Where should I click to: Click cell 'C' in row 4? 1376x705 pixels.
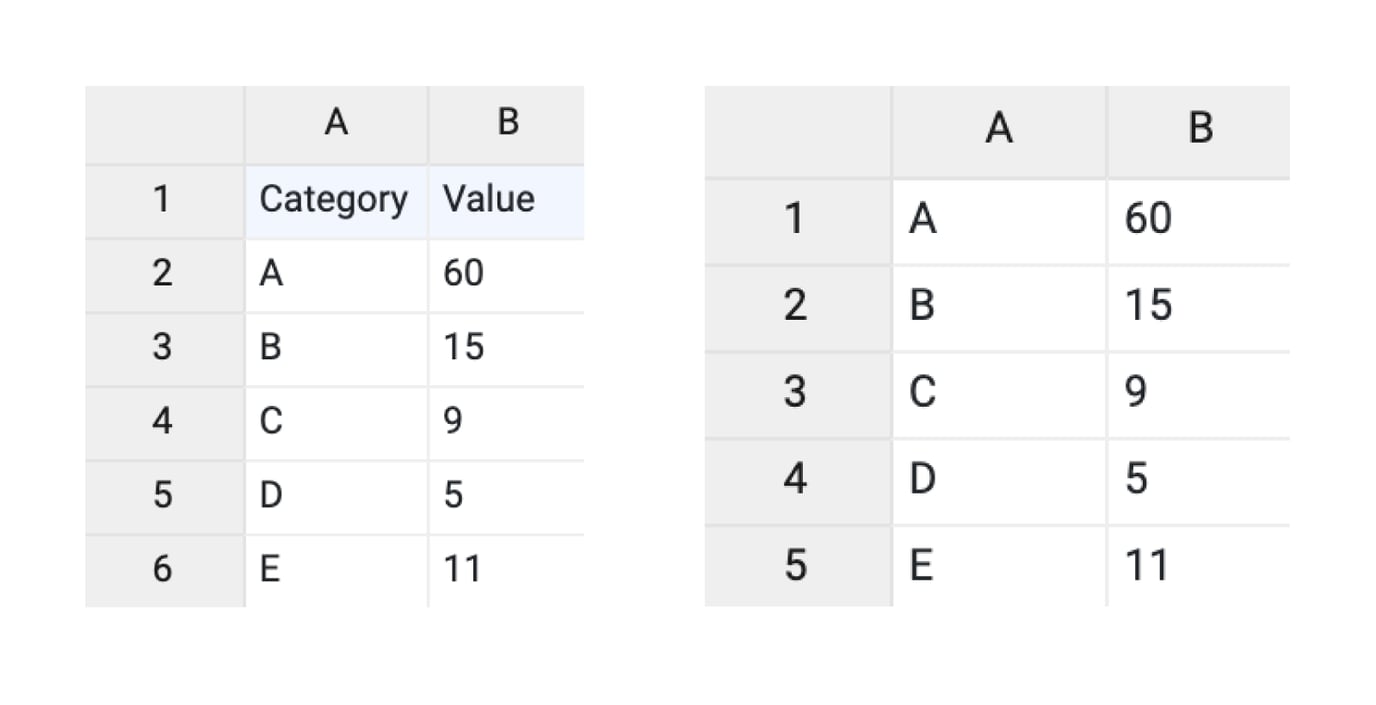point(334,421)
